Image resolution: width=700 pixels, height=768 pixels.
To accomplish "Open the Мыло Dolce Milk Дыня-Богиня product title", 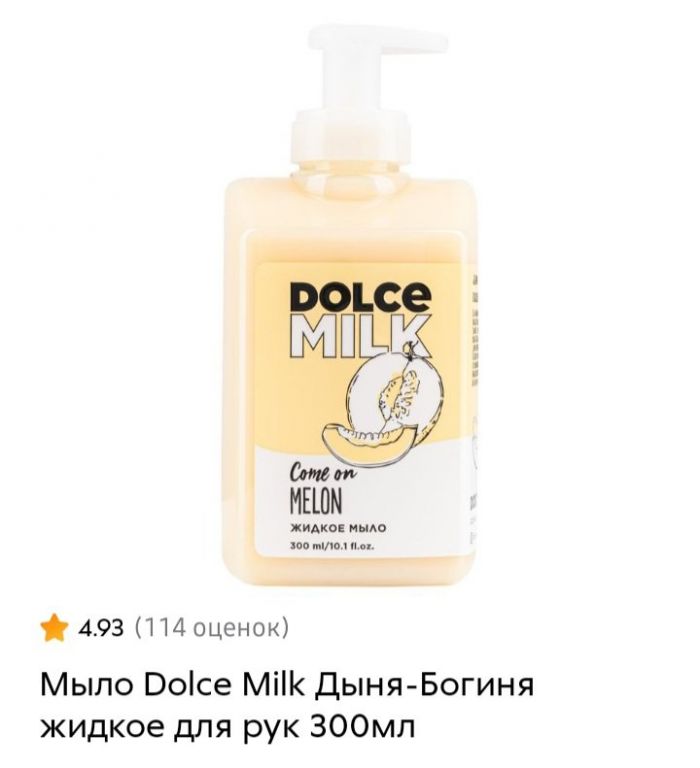I will coord(287,685).
